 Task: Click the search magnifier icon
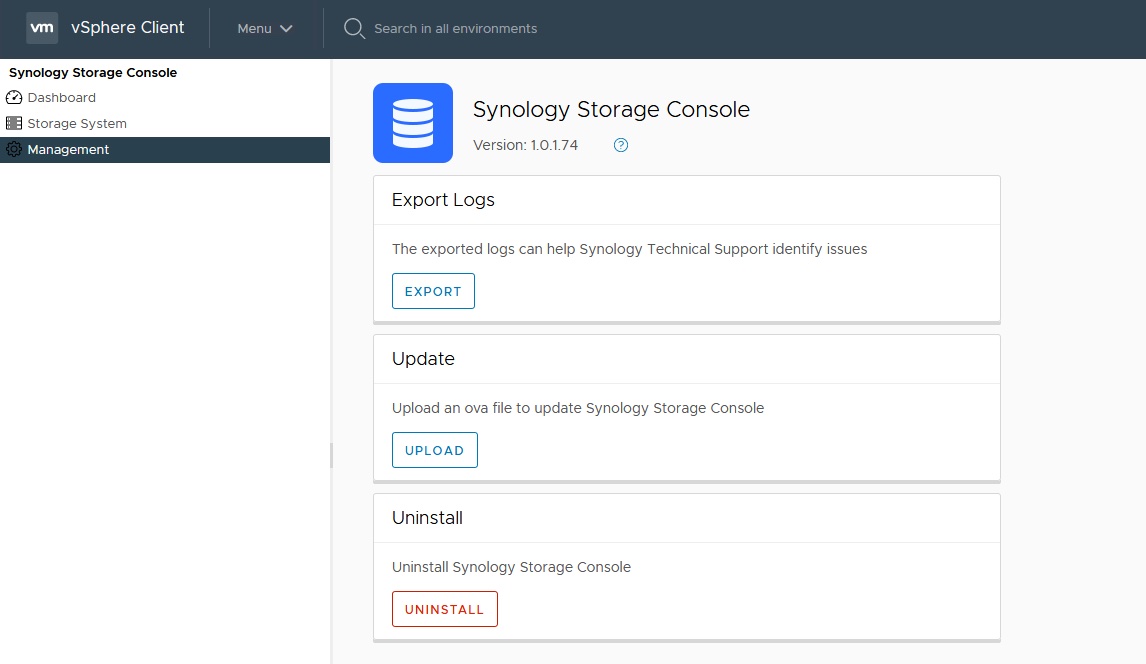354,28
